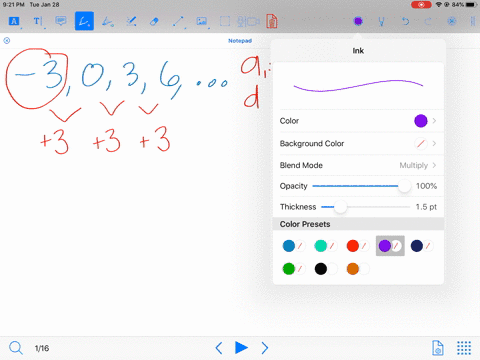Image resolution: width=480 pixels, height=360 pixels.
Task: Tap the stylus pencil icon in toolbar
Action: point(382,22)
